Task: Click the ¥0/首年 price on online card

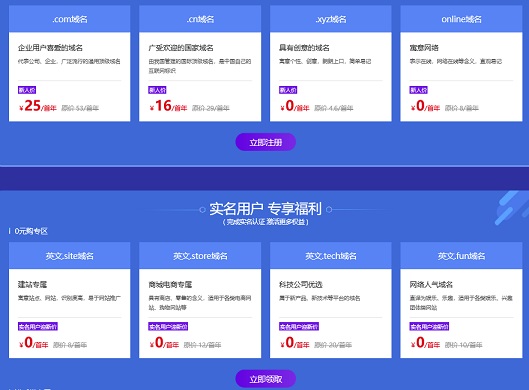Action: (x=425, y=106)
